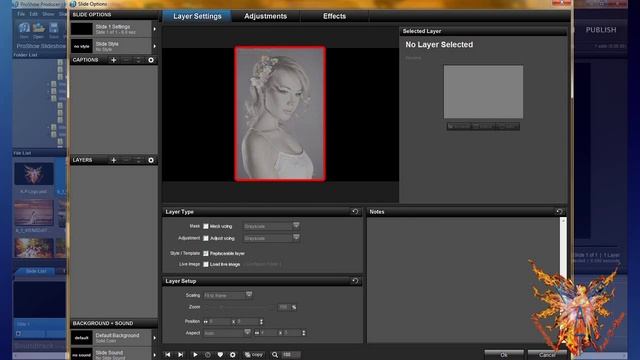
Task: Open the Adjust using Grayscale dropdown
Action: [271, 238]
